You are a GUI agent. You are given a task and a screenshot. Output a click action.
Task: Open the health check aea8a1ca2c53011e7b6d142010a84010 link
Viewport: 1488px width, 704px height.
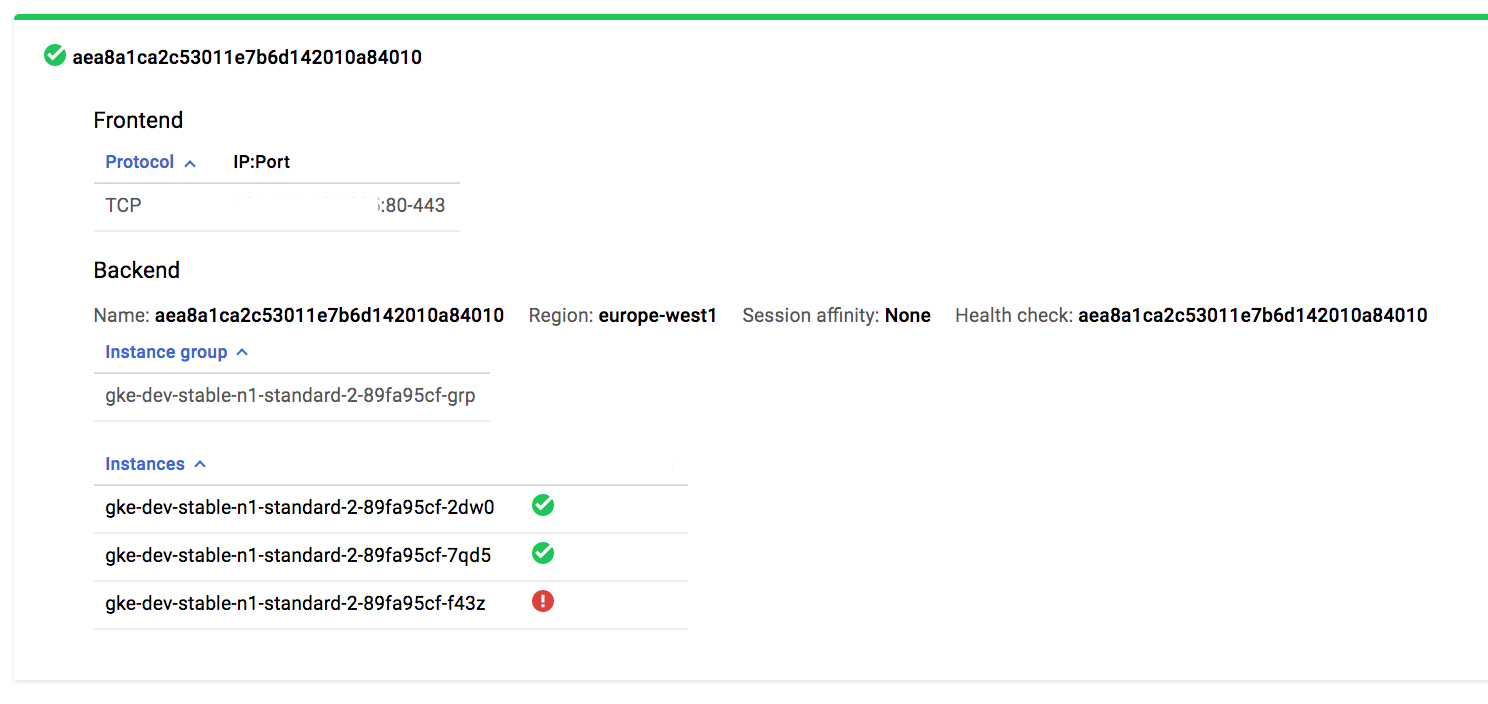point(1252,315)
